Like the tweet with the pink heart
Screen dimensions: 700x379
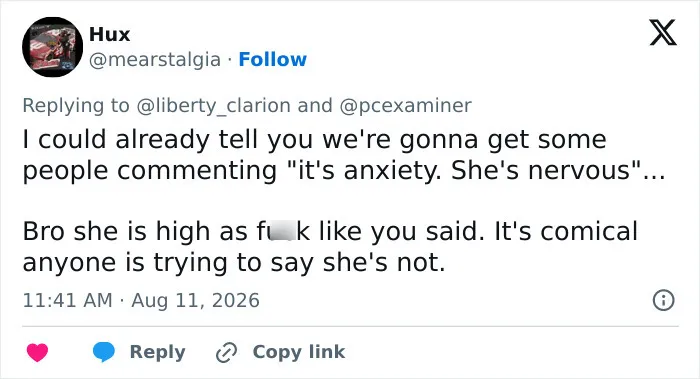[38, 352]
